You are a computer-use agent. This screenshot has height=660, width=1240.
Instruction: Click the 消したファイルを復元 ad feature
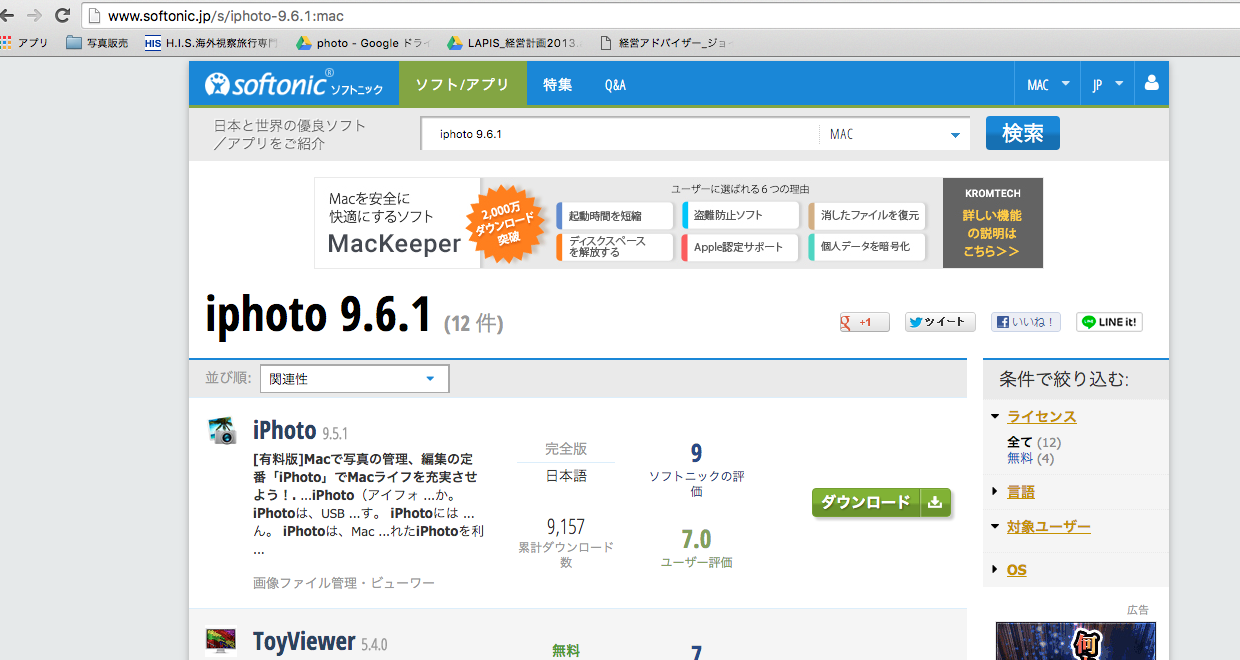867,216
